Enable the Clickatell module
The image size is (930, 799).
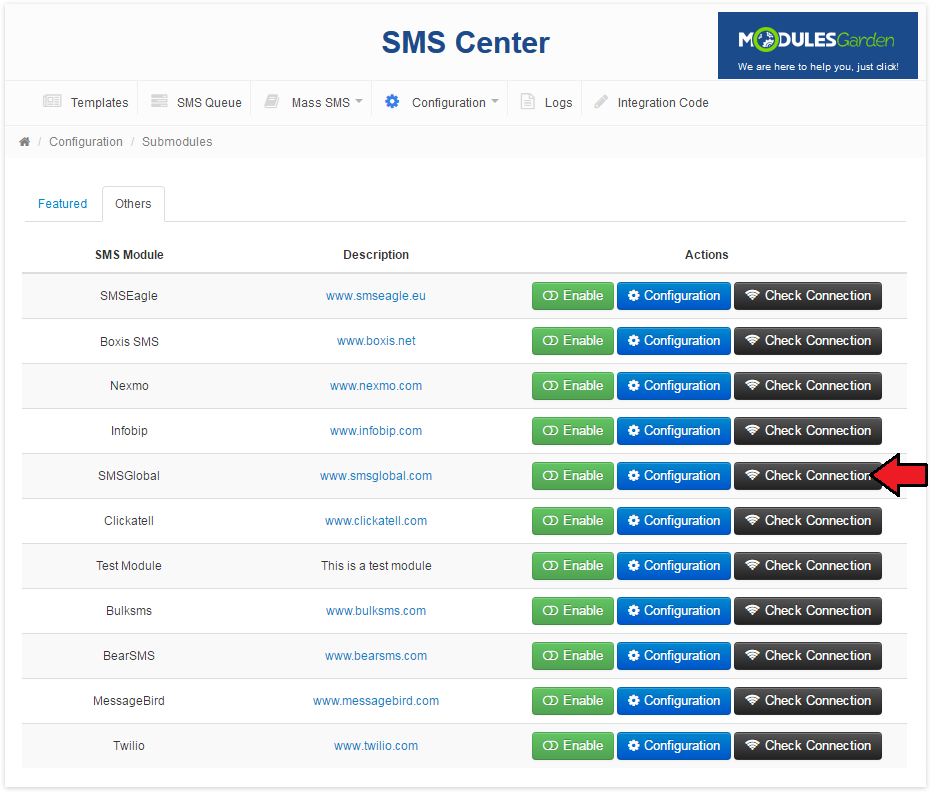572,521
